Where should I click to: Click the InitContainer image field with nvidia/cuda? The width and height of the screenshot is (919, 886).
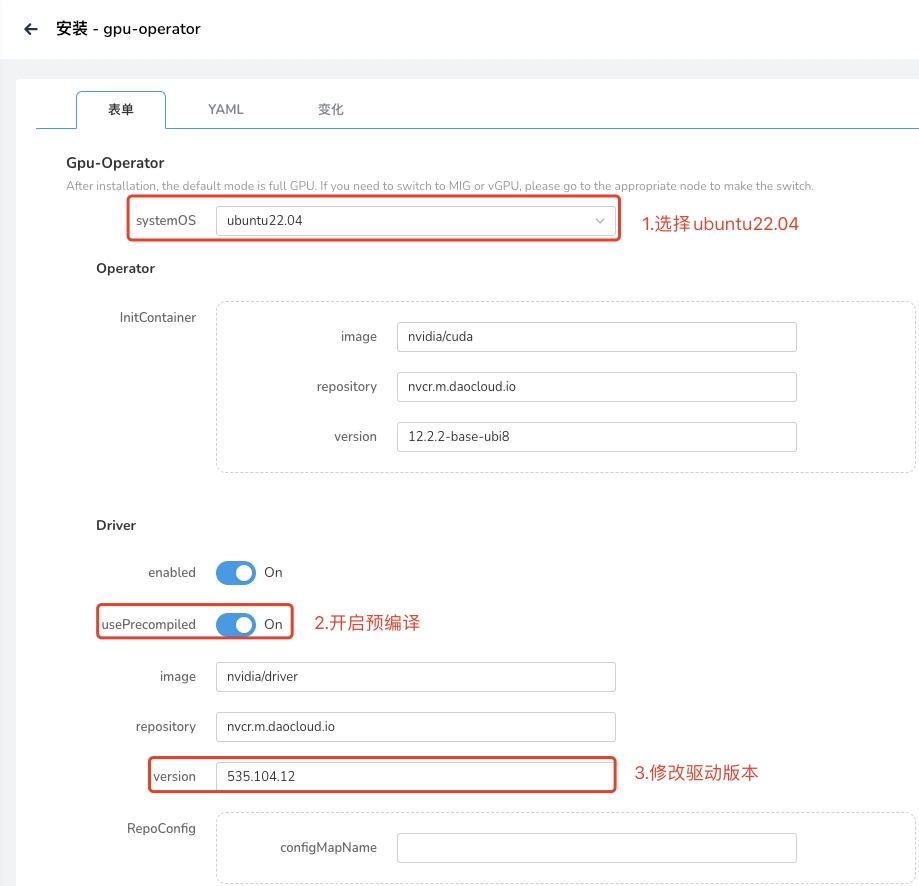pos(596,337)
